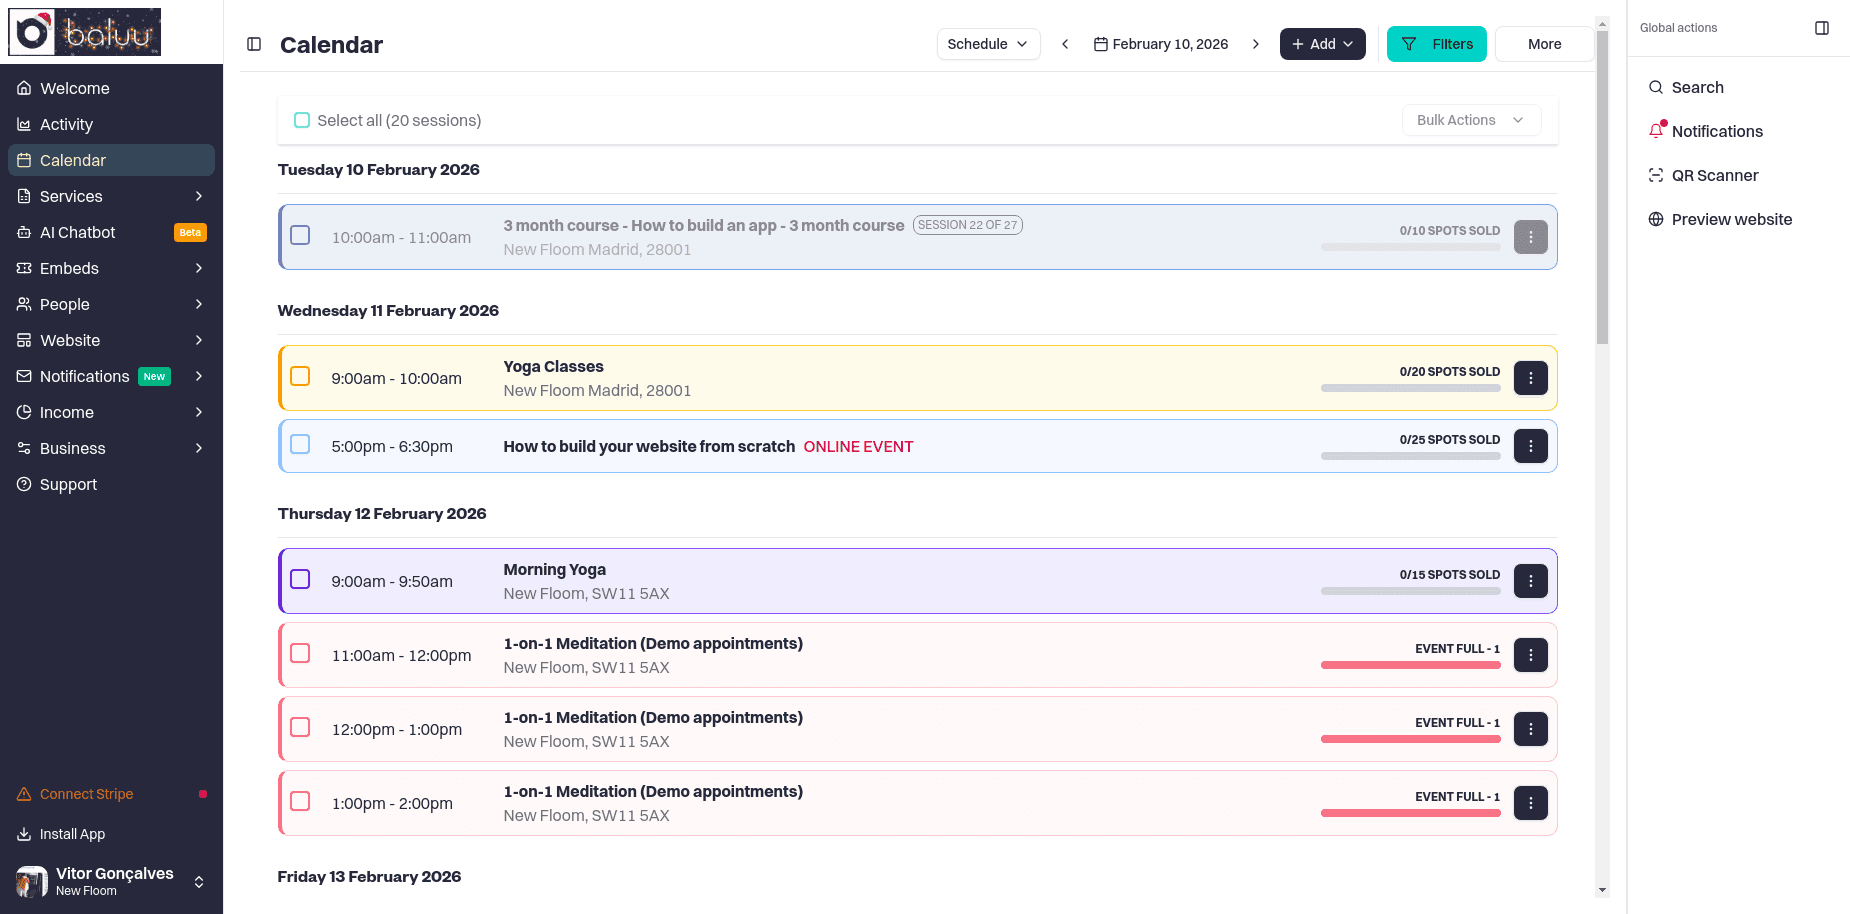1850x914 pixels.
Task: Open Notifications from the Global actions panel
Action: [x=1717, y=131]
